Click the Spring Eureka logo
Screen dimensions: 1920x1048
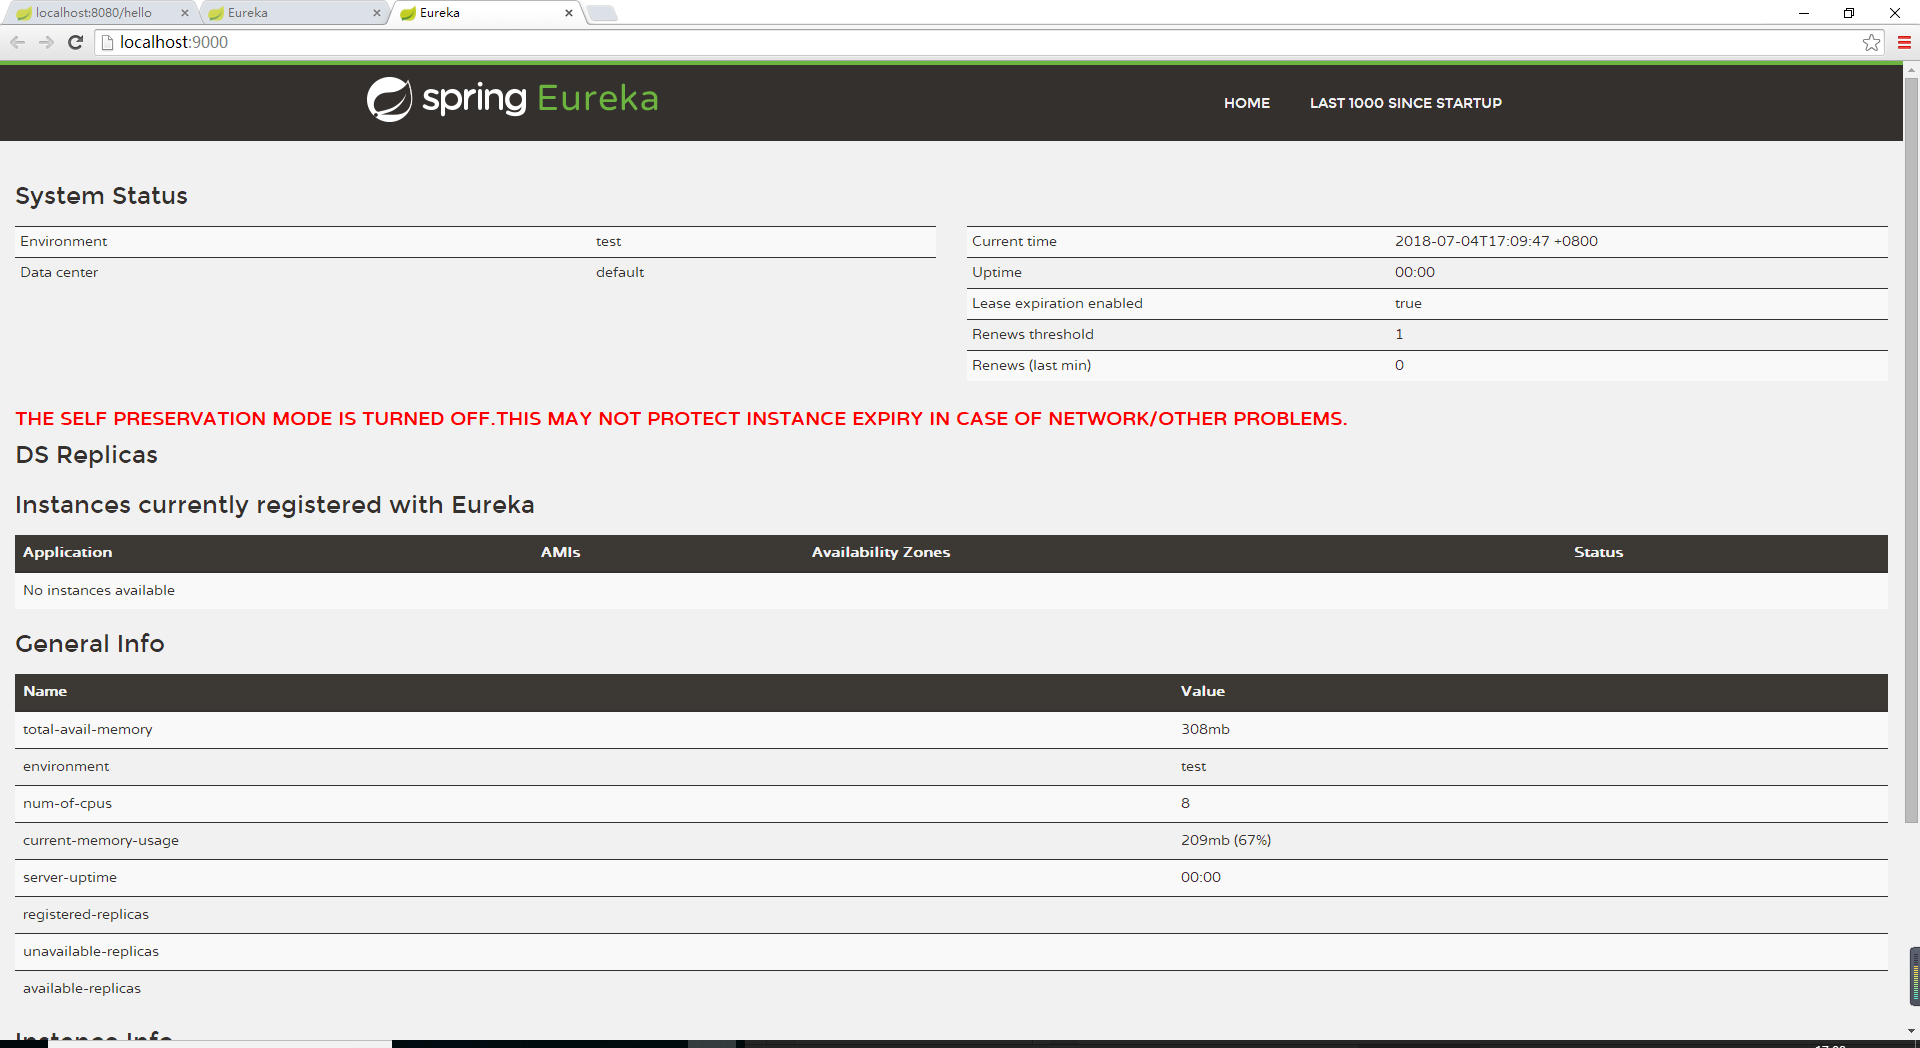(512, 99)
